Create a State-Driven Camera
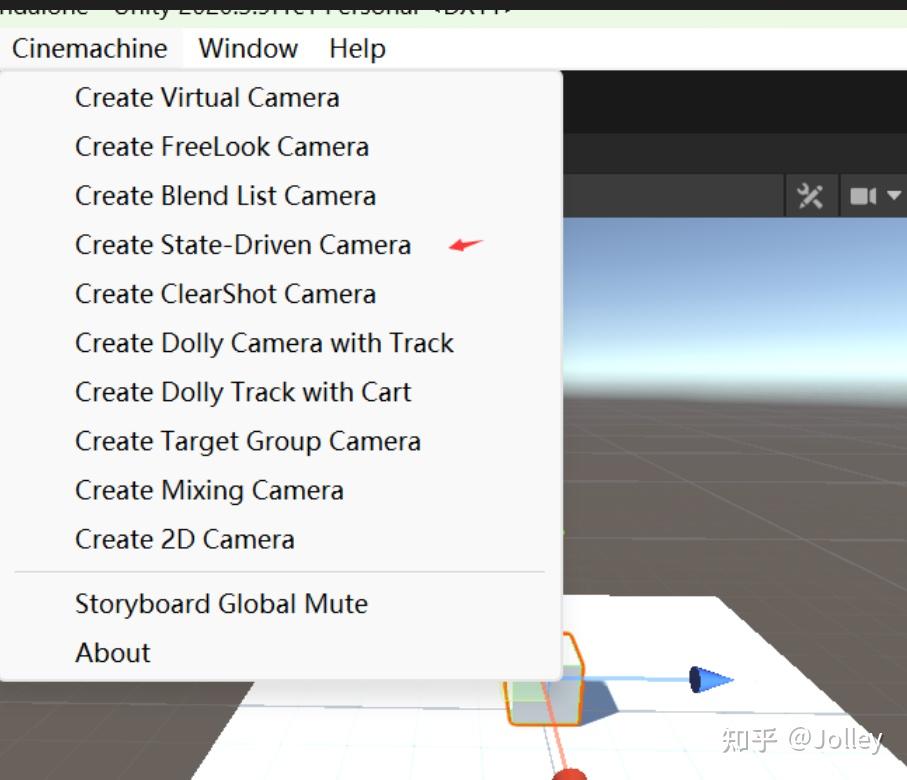The height and width of the screenshot is (780, 907). pos(242,244)
